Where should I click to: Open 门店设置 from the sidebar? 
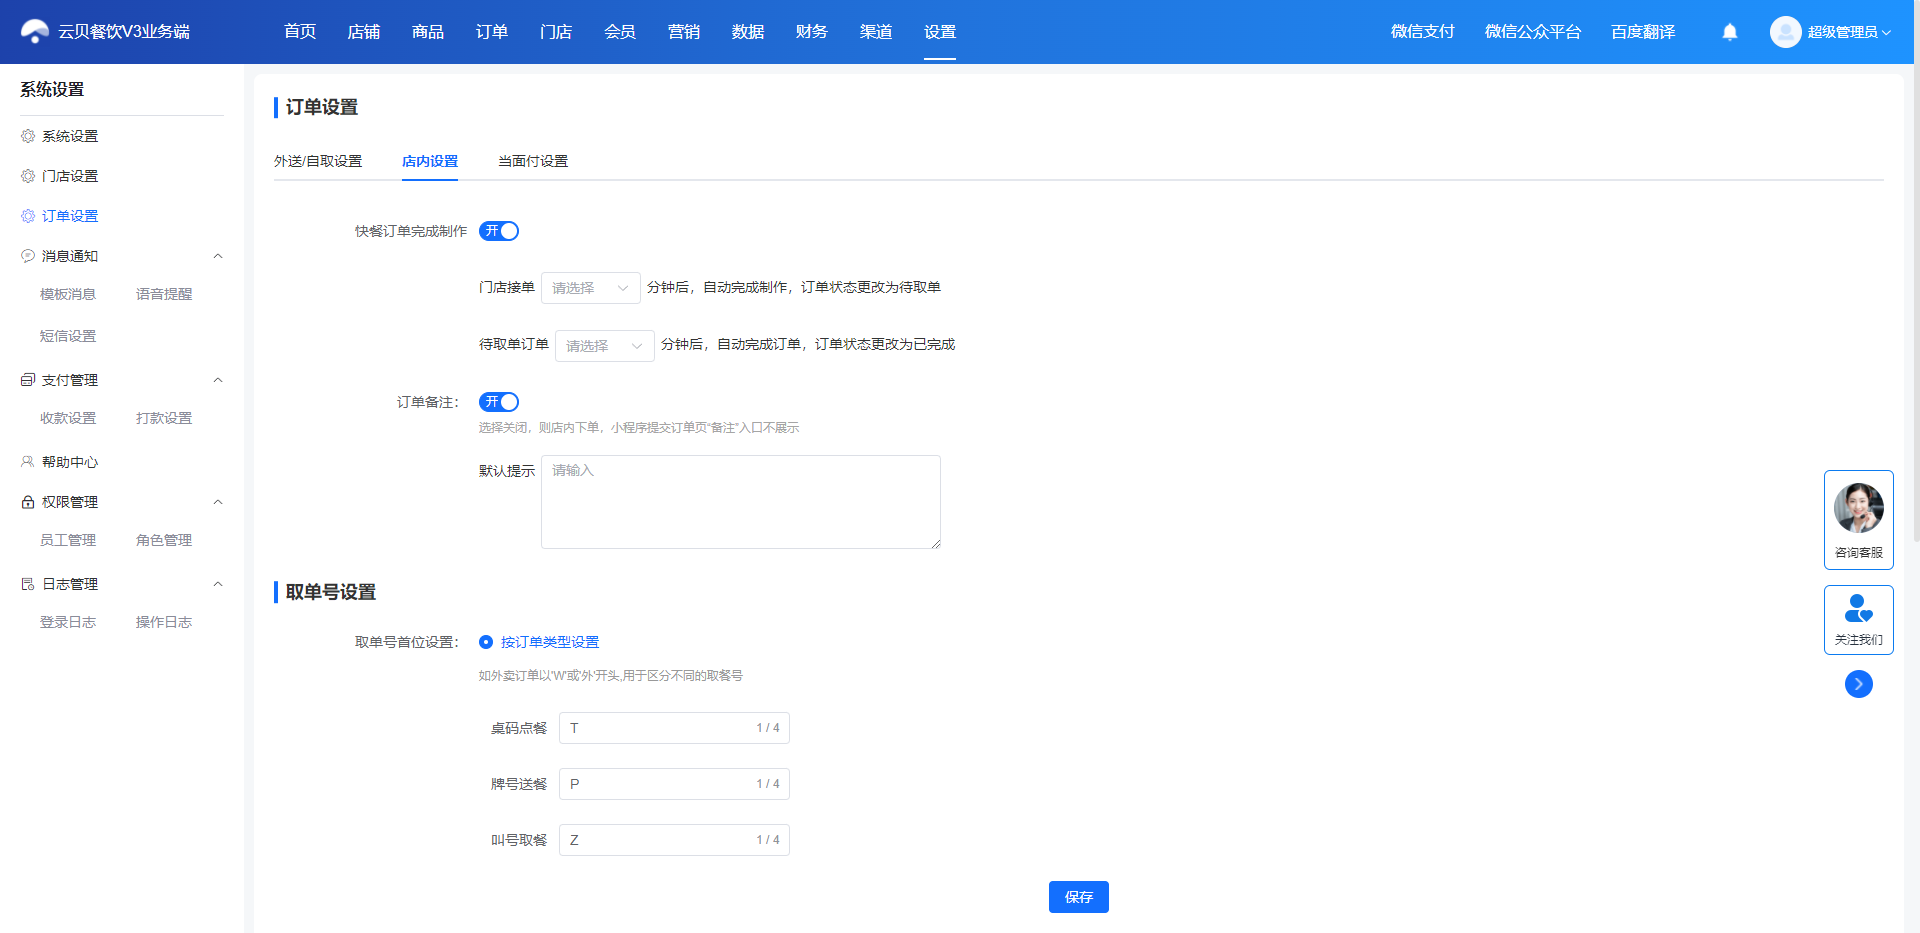click(70, 176)
